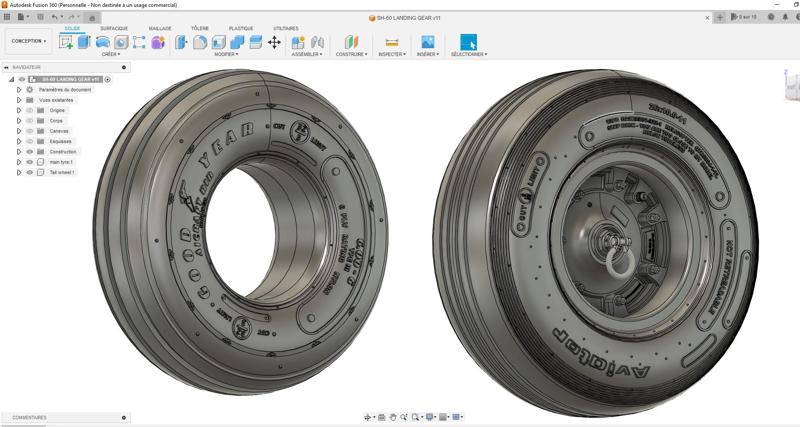Open the CONCEPTION workspace dropdown

[29, 41]
